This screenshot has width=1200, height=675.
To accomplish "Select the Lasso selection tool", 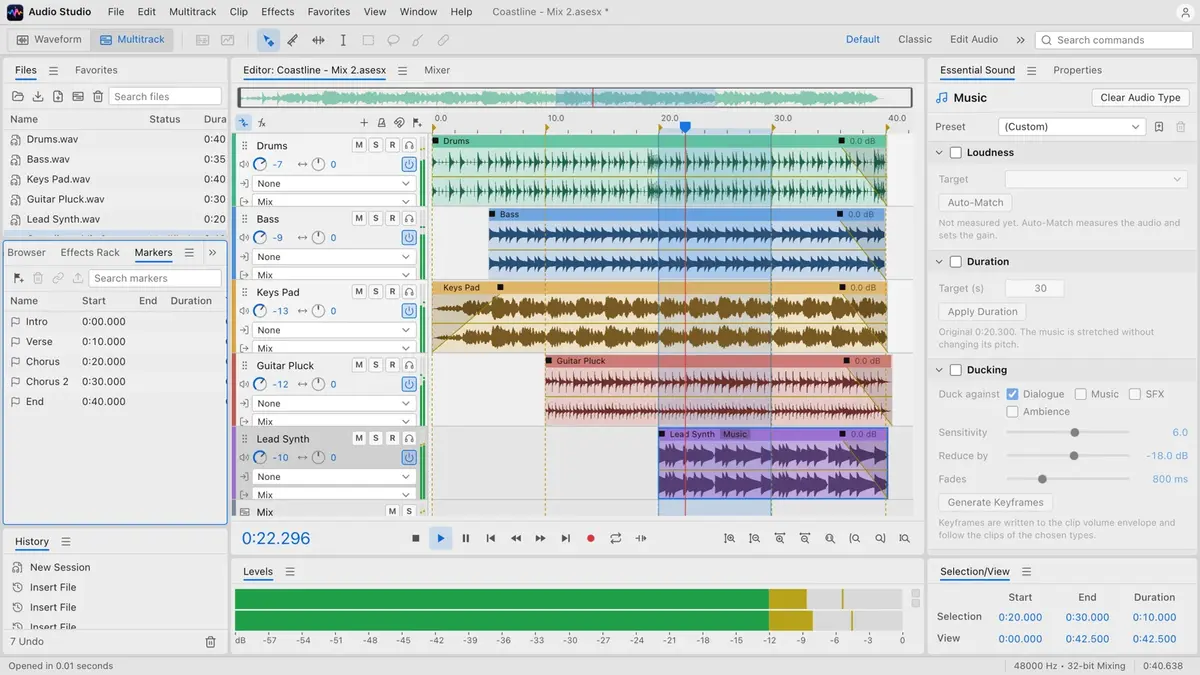I will 393,40.
